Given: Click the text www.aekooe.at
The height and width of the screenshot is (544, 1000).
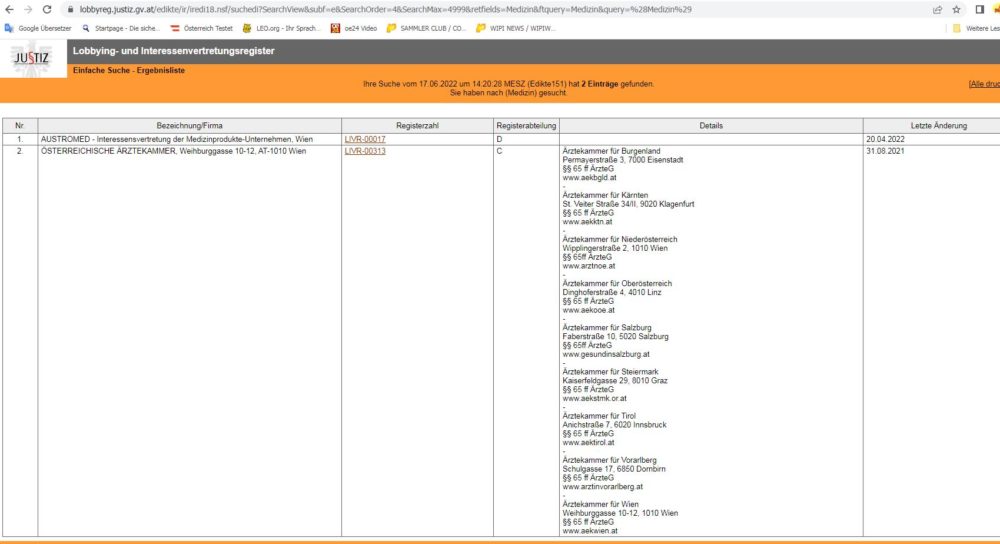Looking at the screenshot, I should point(589,310).
